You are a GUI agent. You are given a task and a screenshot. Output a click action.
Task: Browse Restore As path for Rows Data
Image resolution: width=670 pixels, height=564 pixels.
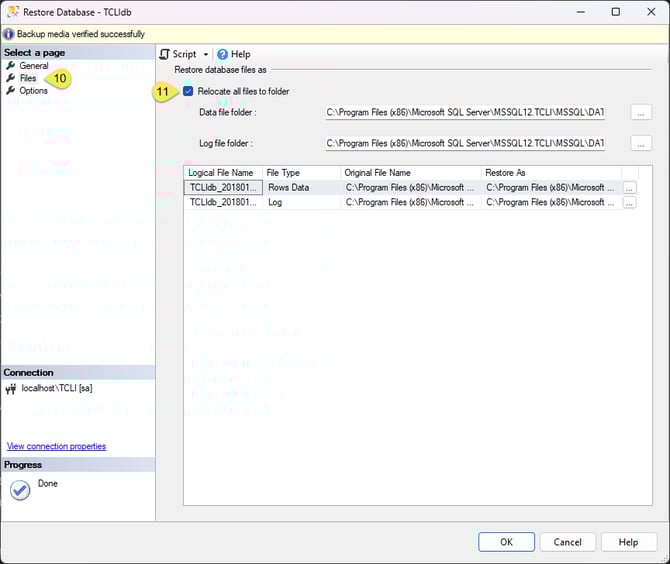[x=629, y=187]
